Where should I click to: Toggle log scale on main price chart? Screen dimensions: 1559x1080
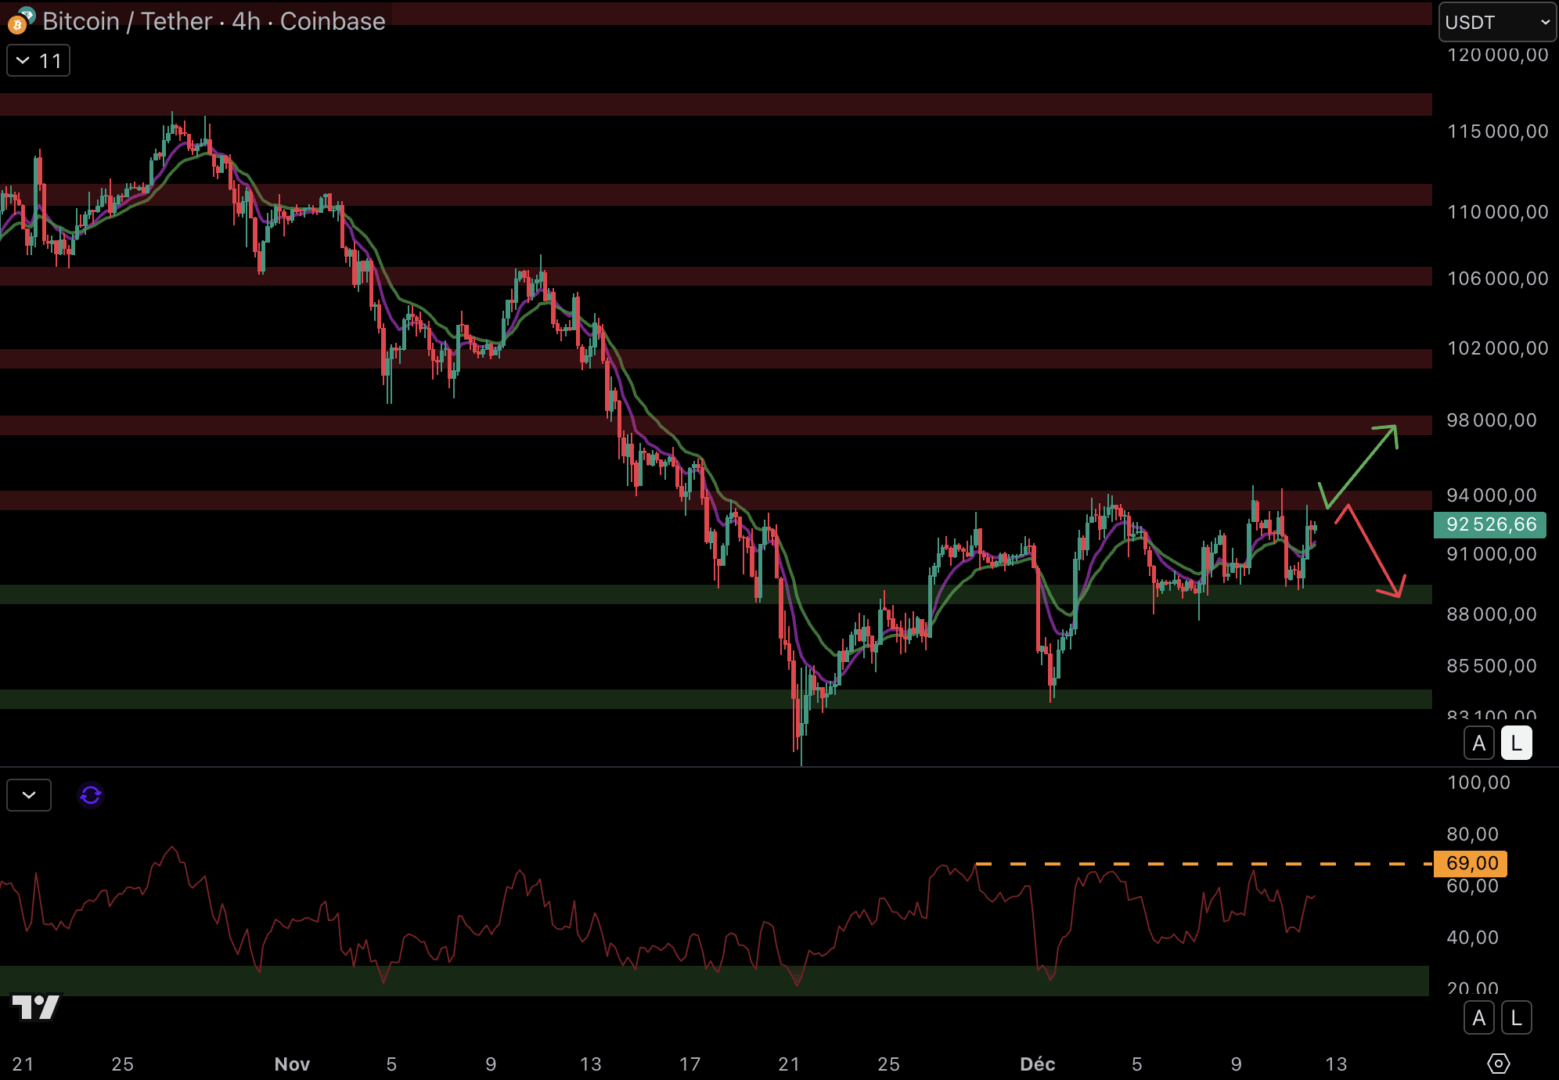tap(1516, 743)
